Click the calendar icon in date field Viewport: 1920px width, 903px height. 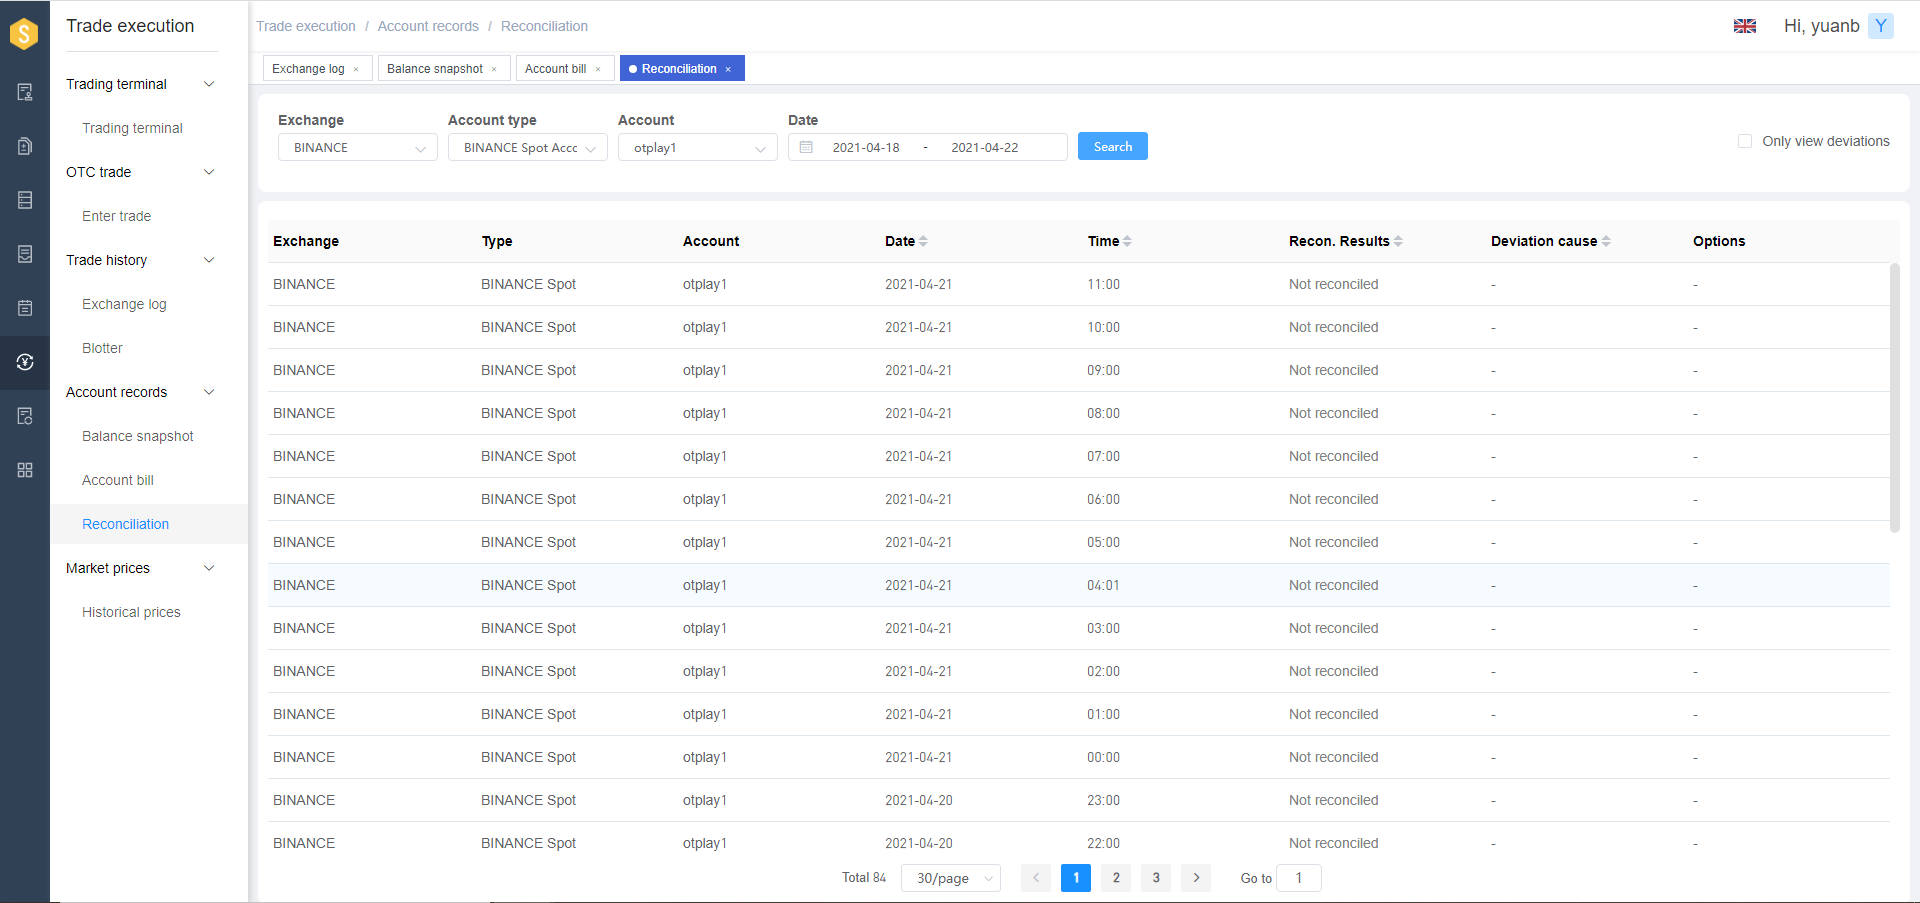coord(806,147)
